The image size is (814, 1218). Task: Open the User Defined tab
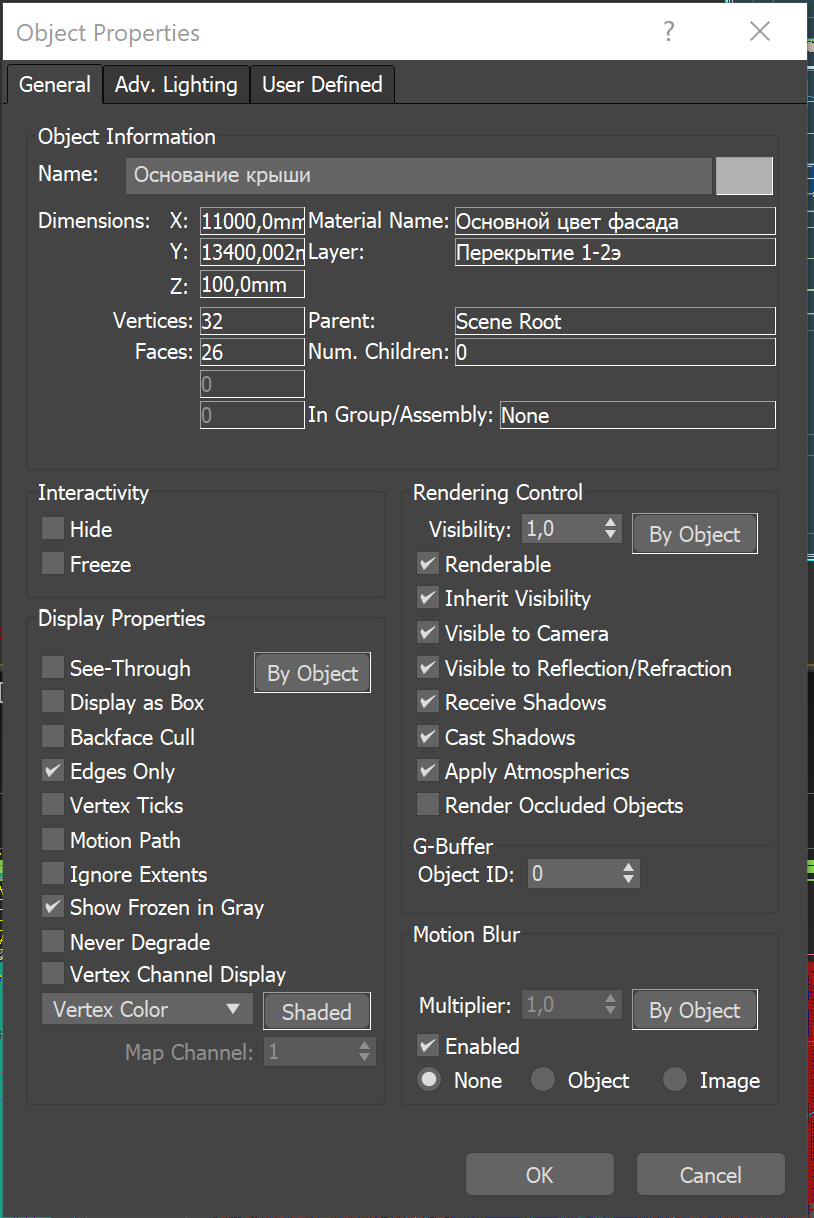tap(322, 85)
